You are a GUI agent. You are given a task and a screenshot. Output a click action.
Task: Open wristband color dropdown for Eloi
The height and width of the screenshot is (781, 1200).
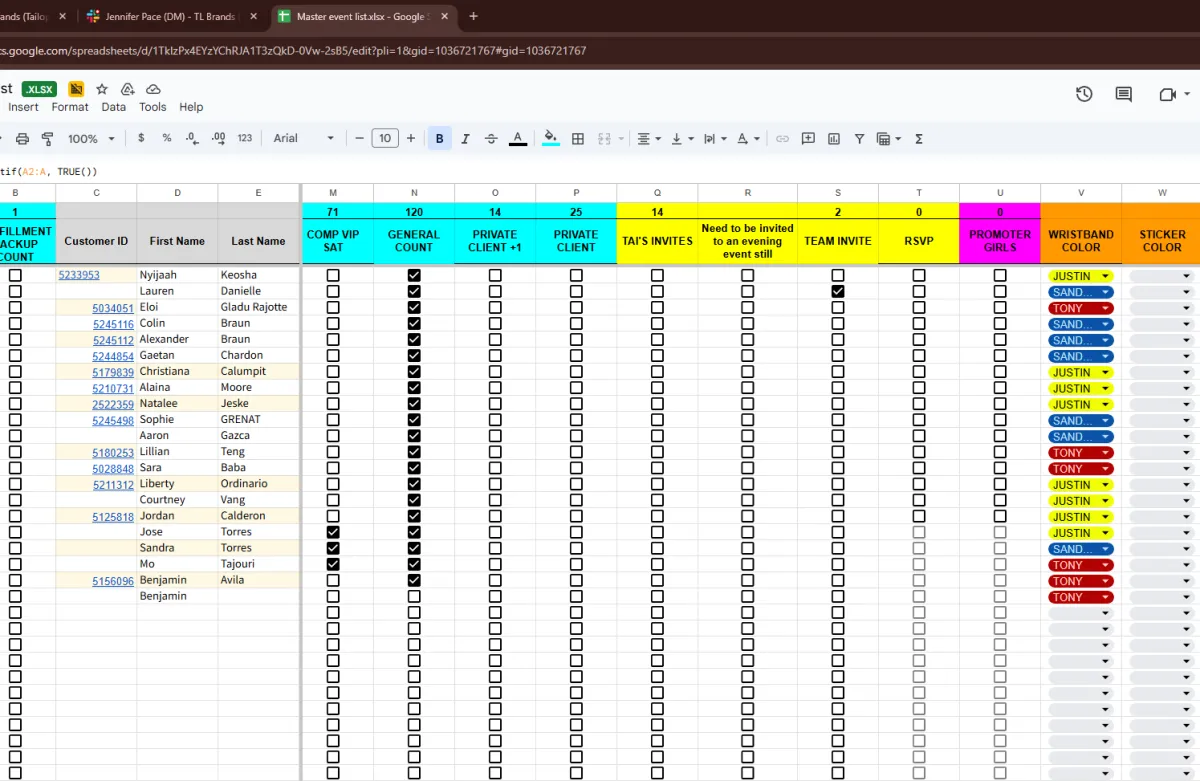point(1105,308)
